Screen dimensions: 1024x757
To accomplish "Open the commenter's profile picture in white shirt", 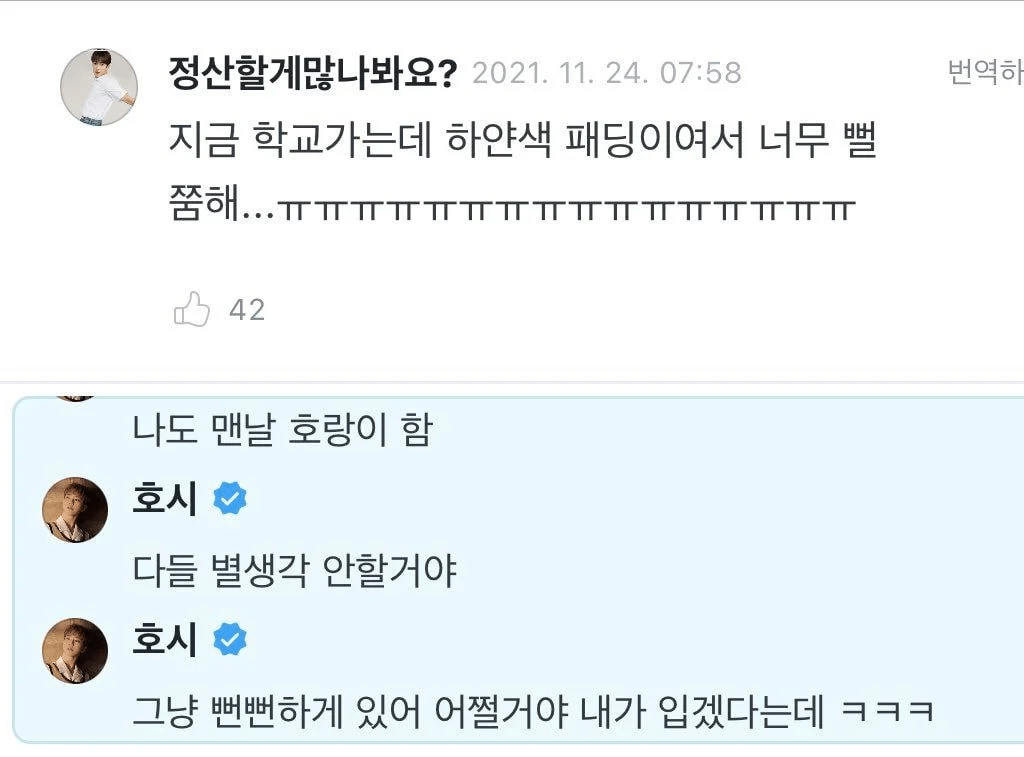I will [x=99, y=87].
